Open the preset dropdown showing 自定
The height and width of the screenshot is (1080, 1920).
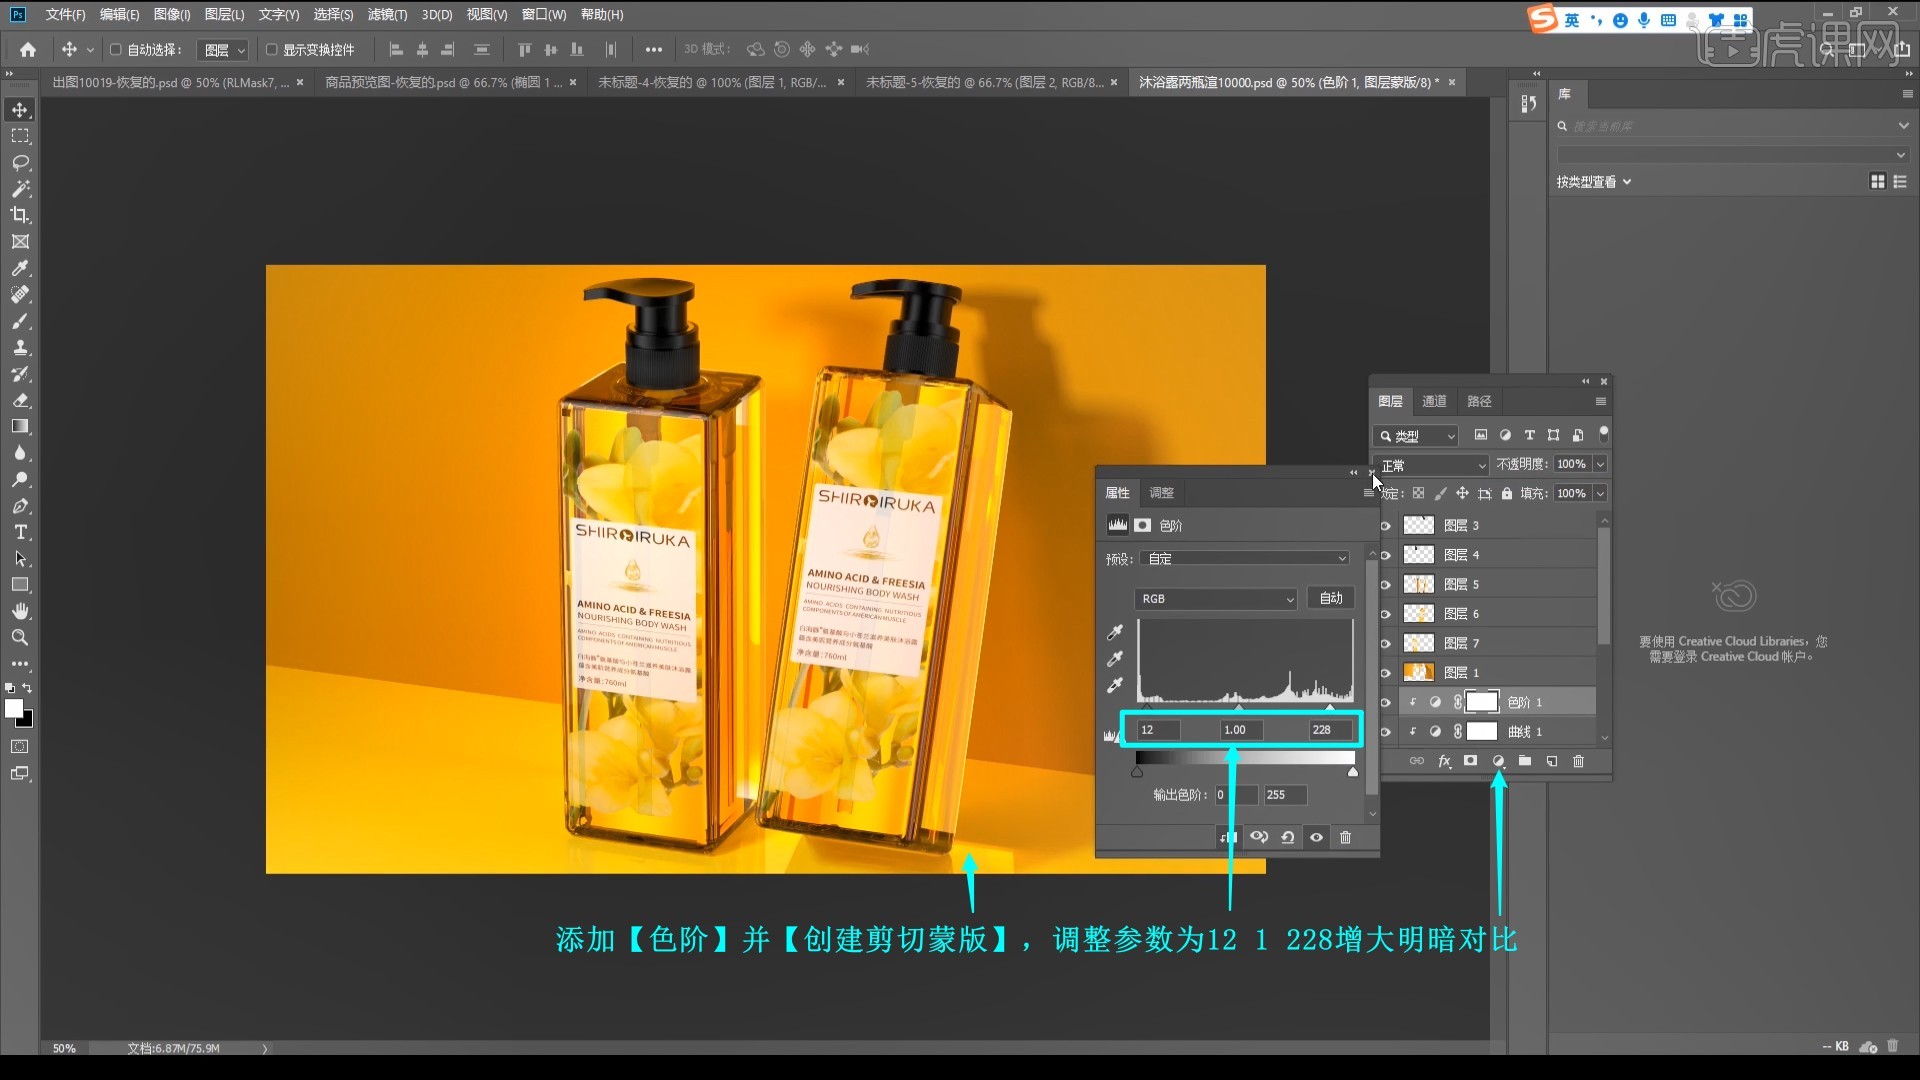point(1245,558)
